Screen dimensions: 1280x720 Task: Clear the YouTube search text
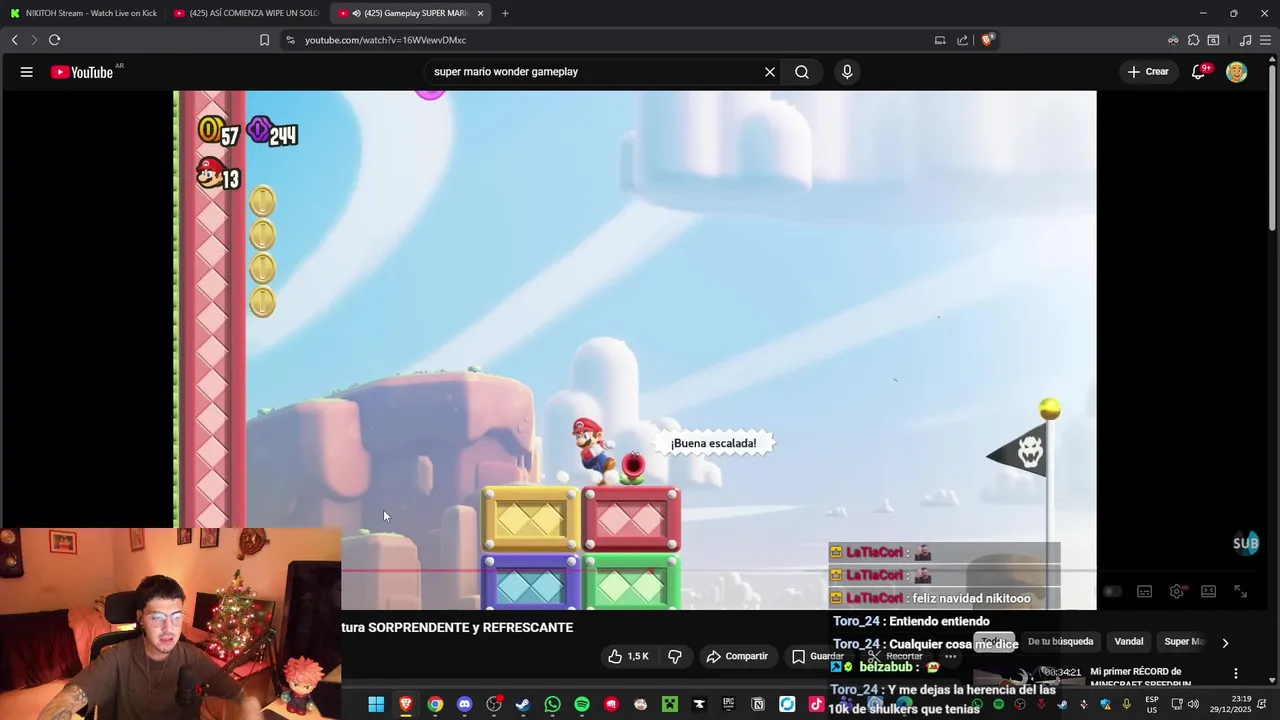pos(770,72)
